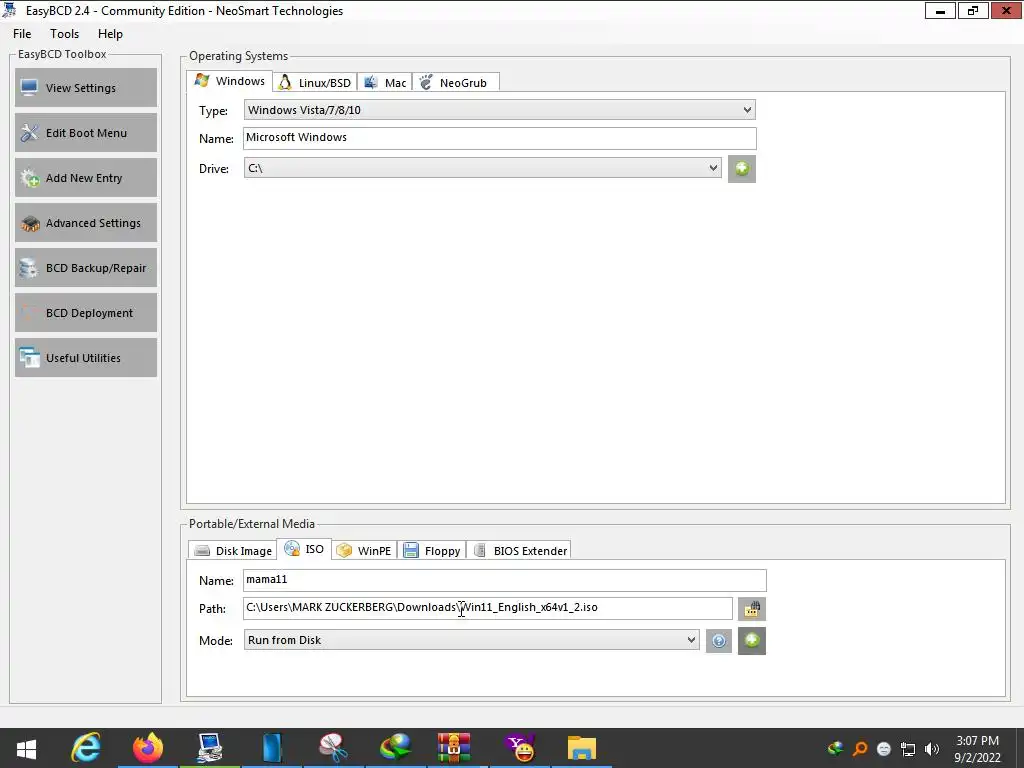Open Internet Download Manager taskbar icon
This screenshot has height=768, width=1024.
[395, 748]
